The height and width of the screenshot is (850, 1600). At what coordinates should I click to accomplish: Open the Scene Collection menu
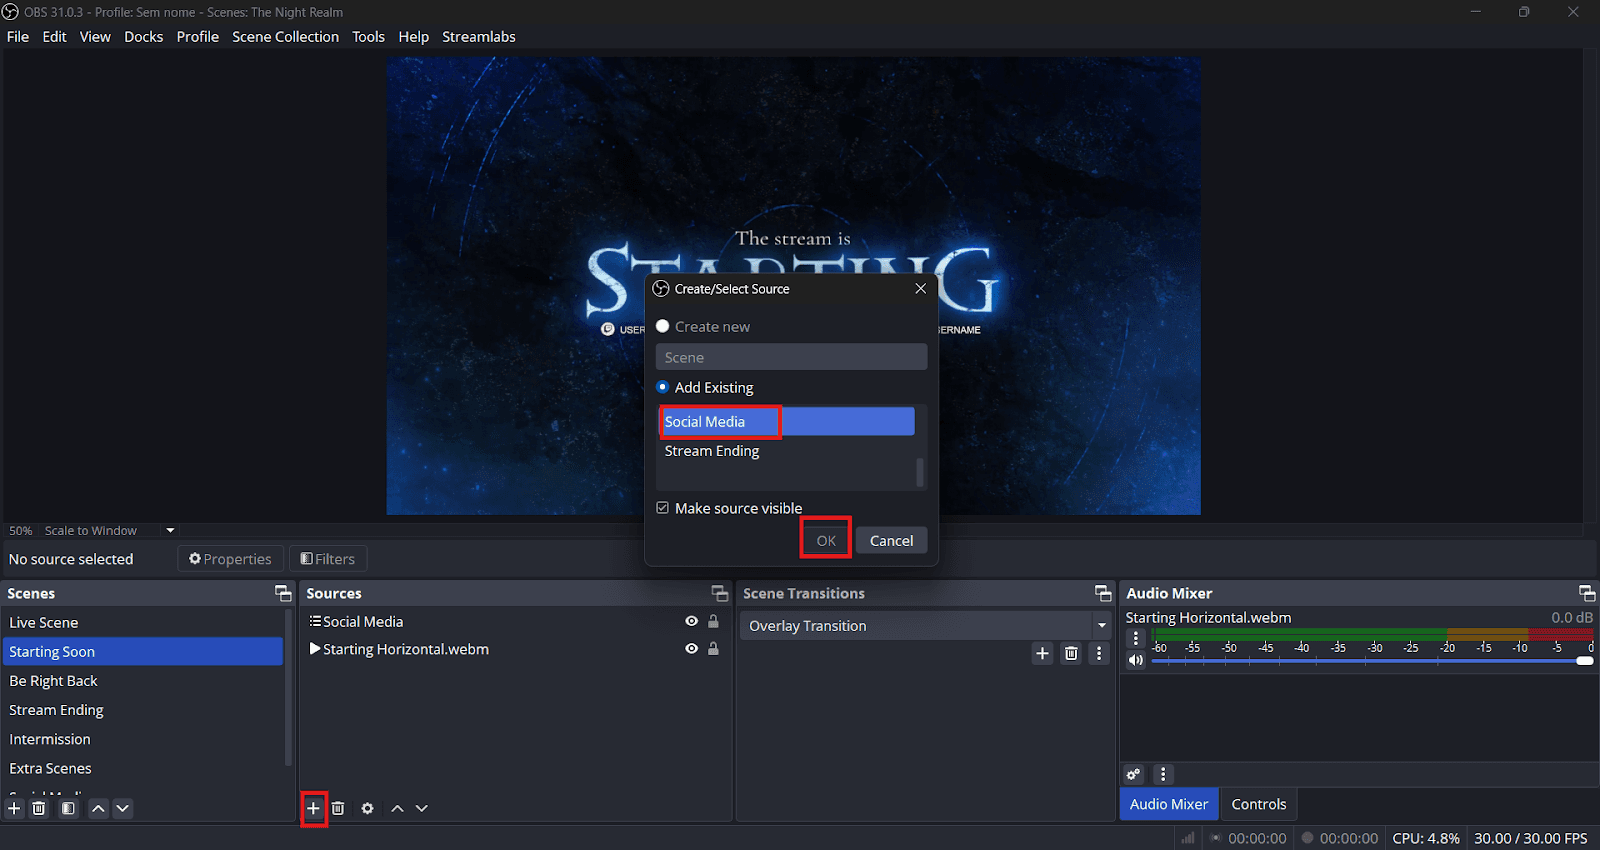(x=285, y=37)
